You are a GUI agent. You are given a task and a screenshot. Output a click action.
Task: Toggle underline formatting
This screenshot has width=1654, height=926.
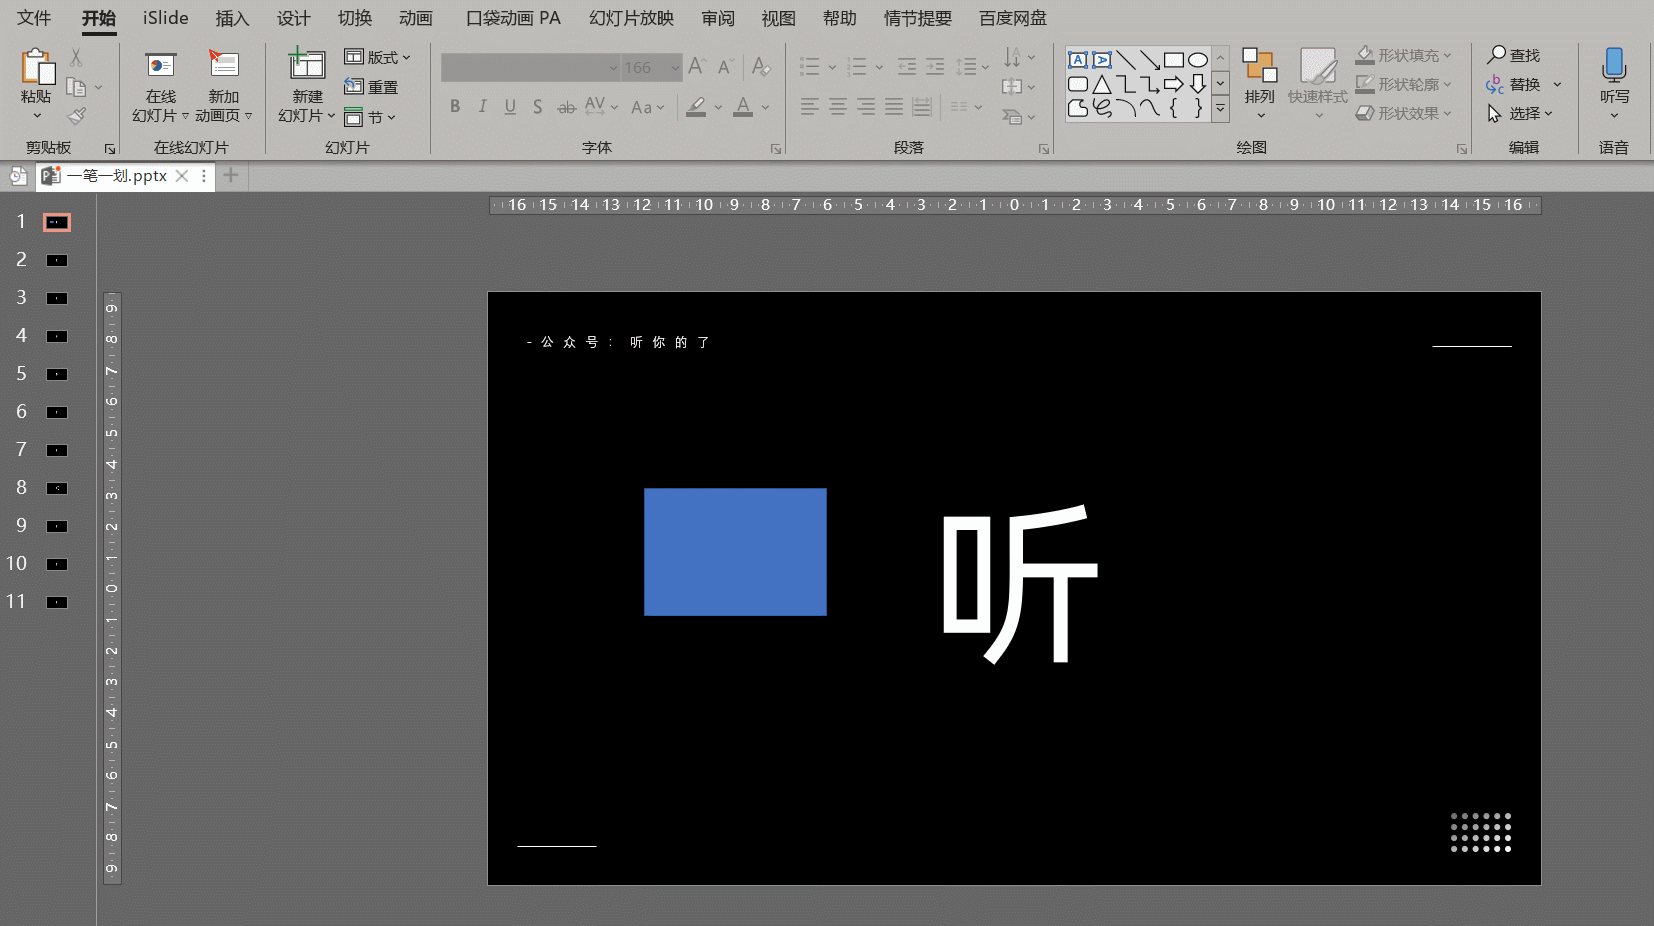pyautogui.click(x=510, y=107)
